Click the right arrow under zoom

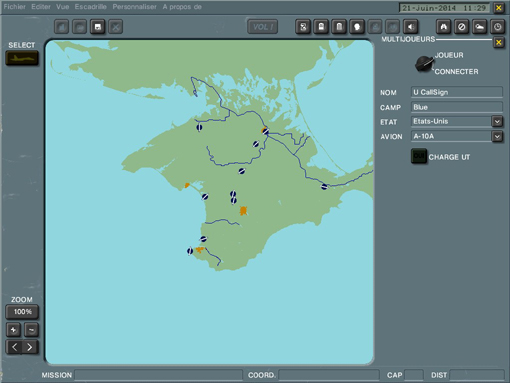(x=30, y=347)
